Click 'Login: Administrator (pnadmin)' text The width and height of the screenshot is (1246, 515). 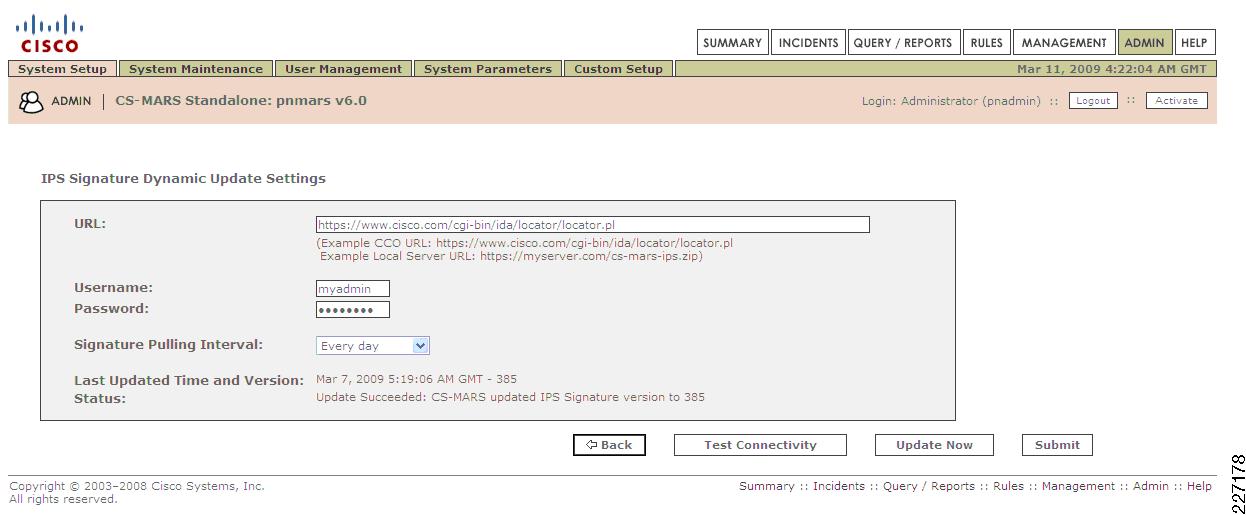951,101
